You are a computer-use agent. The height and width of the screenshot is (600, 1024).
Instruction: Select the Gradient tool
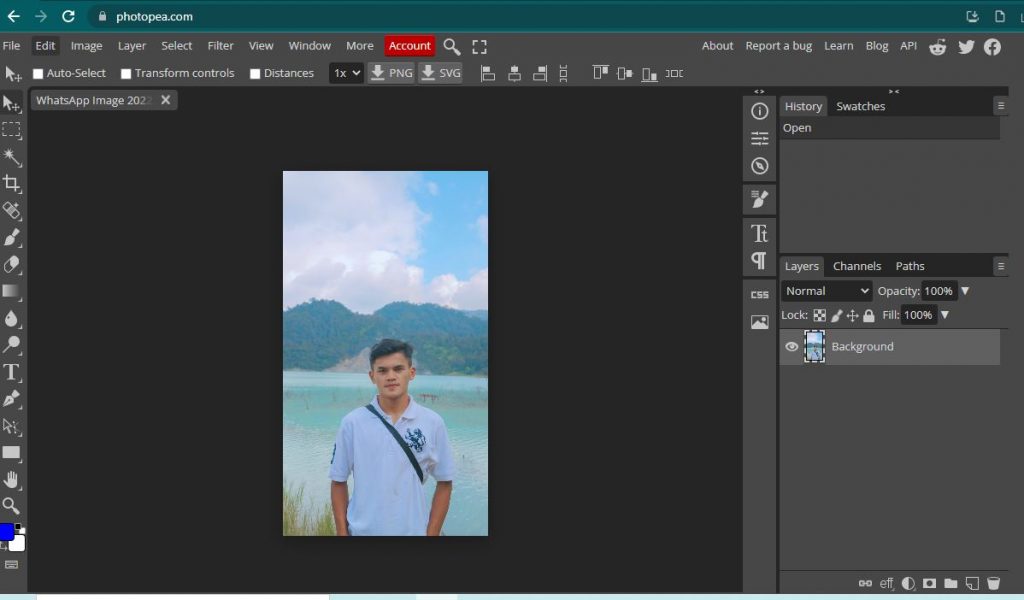point(11,291)
